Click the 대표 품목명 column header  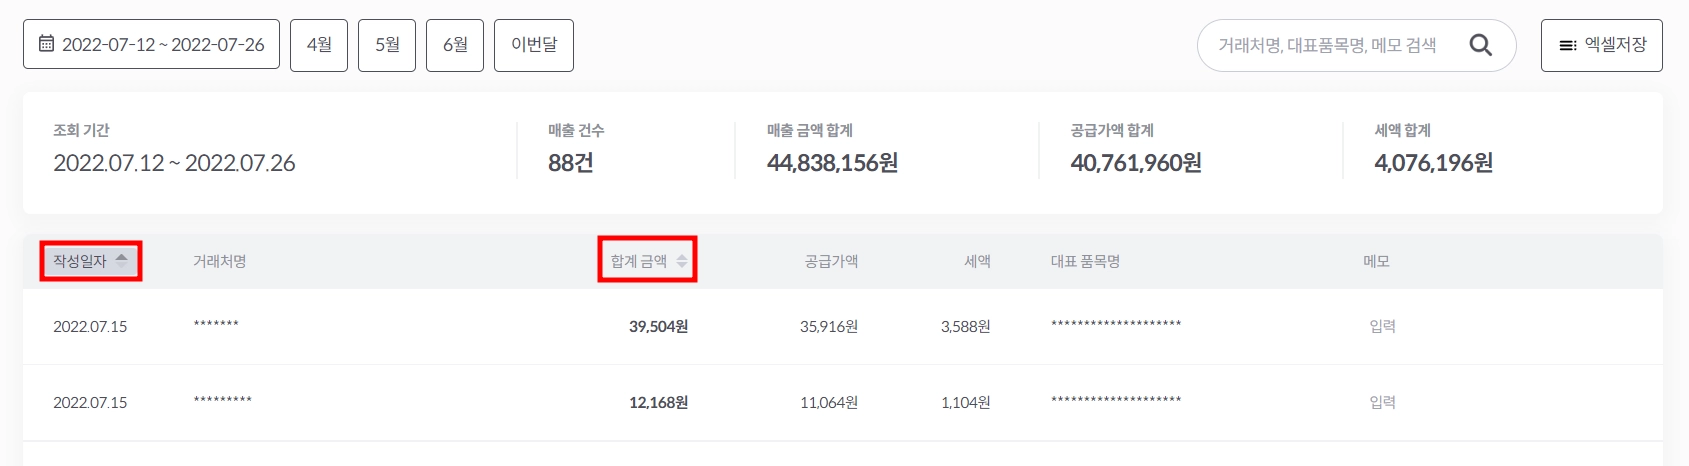click(x=1085, y=261)
